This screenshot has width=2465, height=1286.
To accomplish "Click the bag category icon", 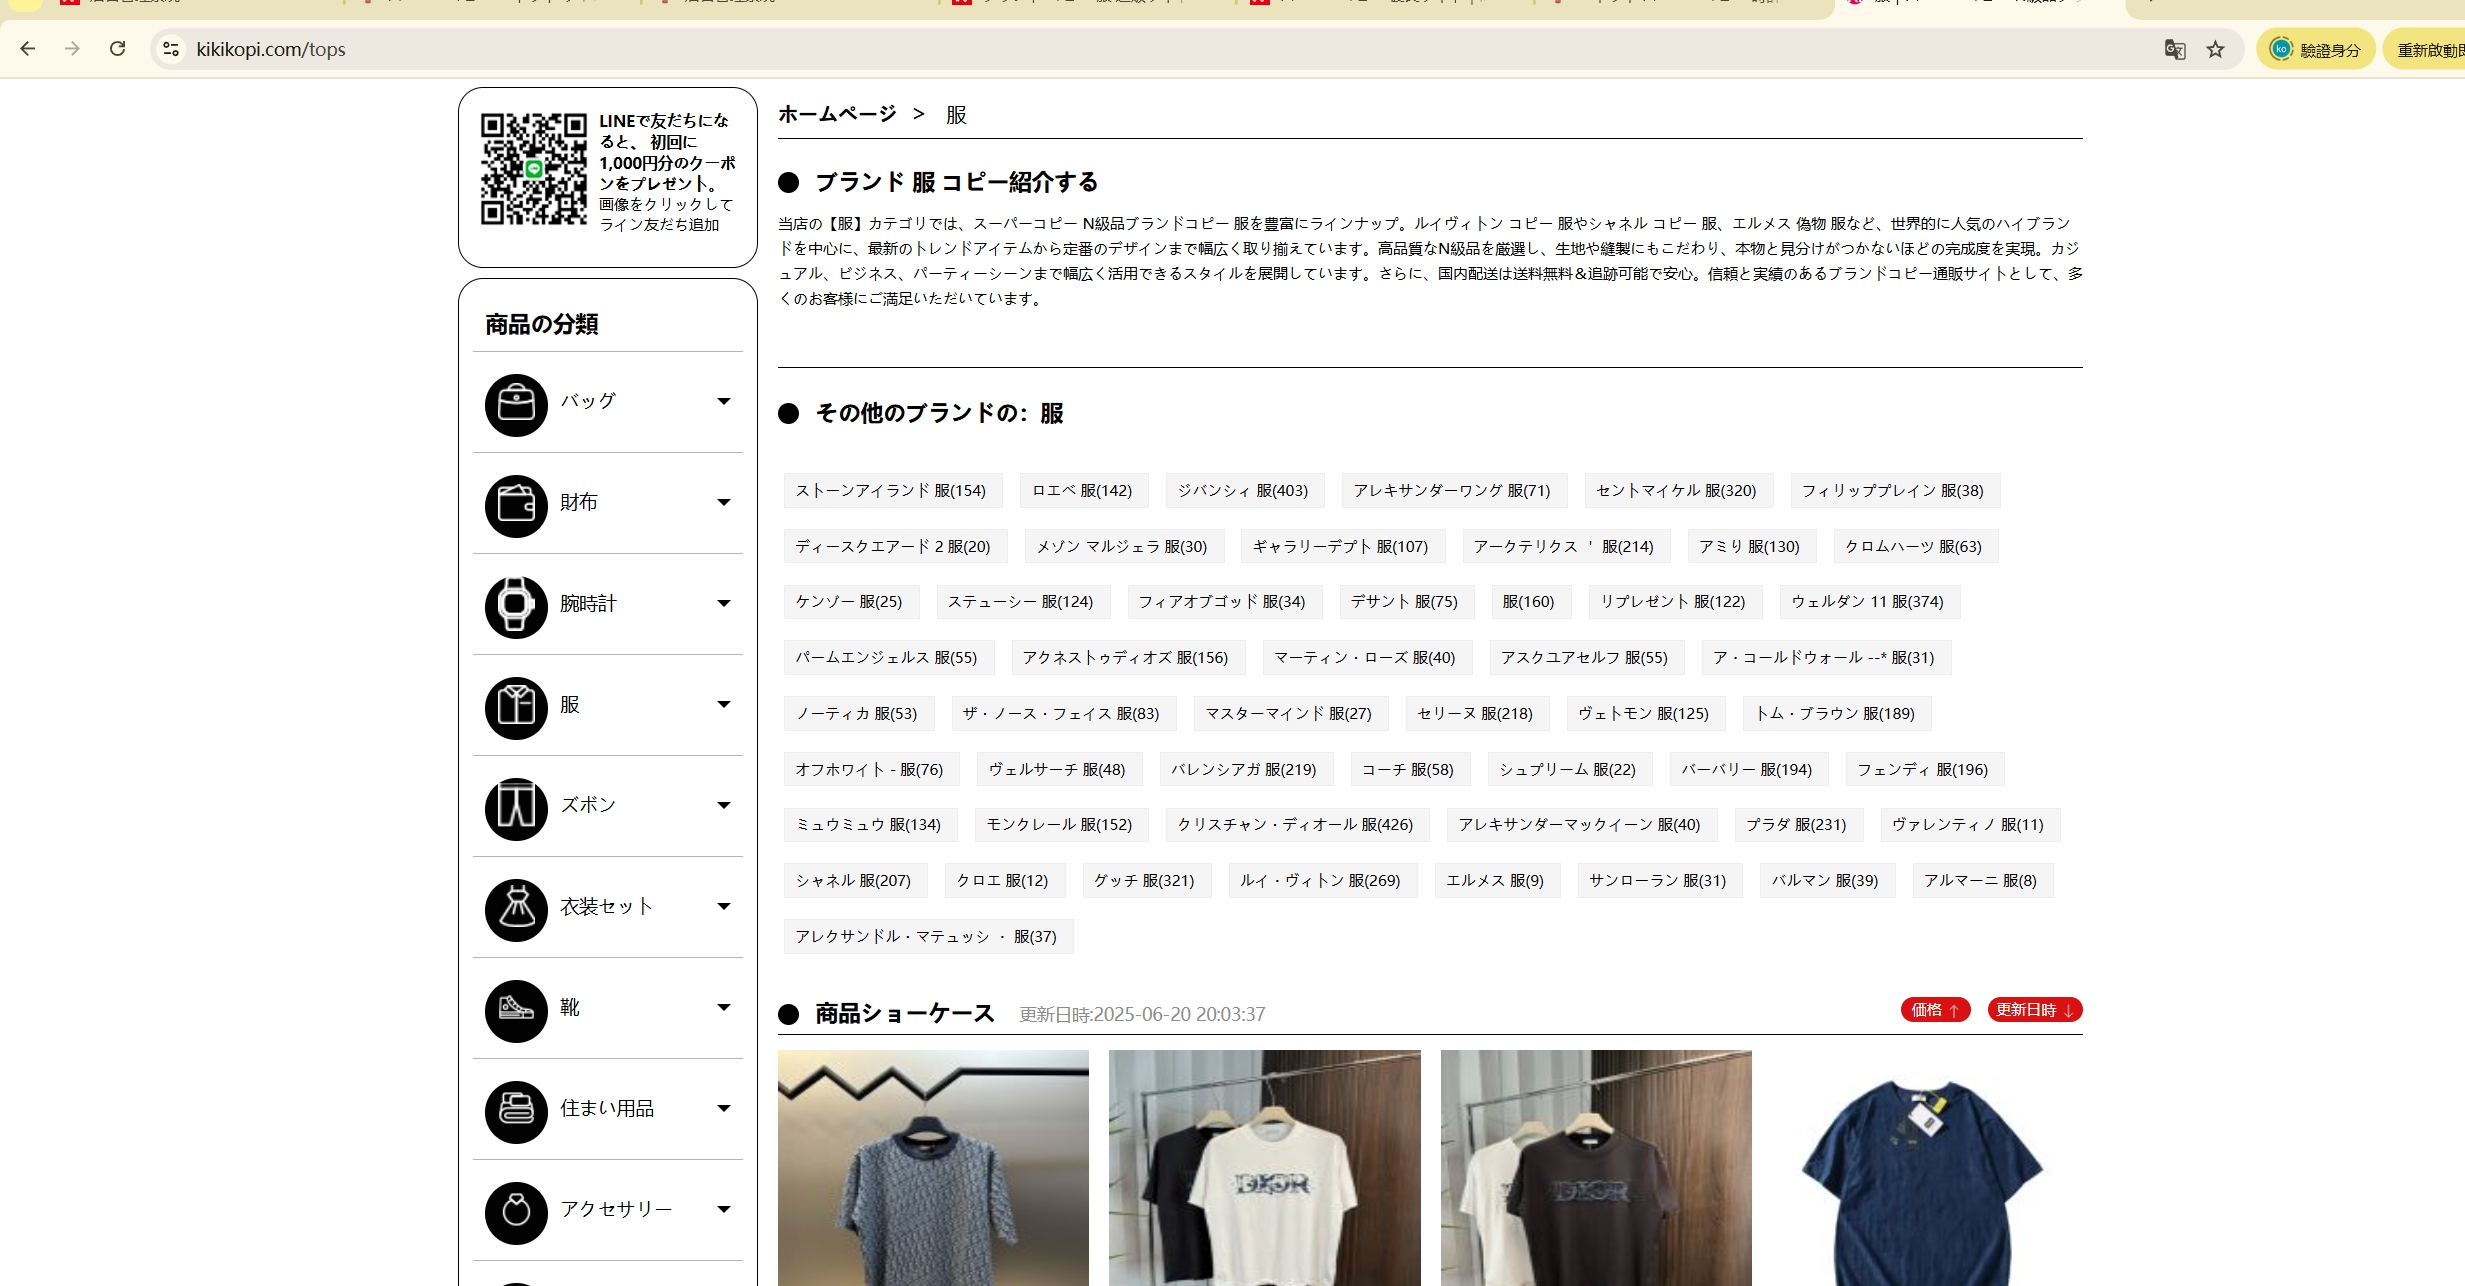I will [516, 405].
